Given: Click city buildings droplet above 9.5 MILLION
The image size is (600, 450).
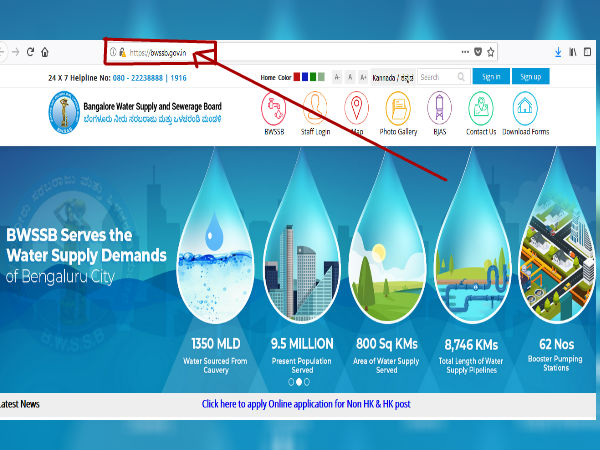Looking at the screenshot, I should [x=302, y=237].
